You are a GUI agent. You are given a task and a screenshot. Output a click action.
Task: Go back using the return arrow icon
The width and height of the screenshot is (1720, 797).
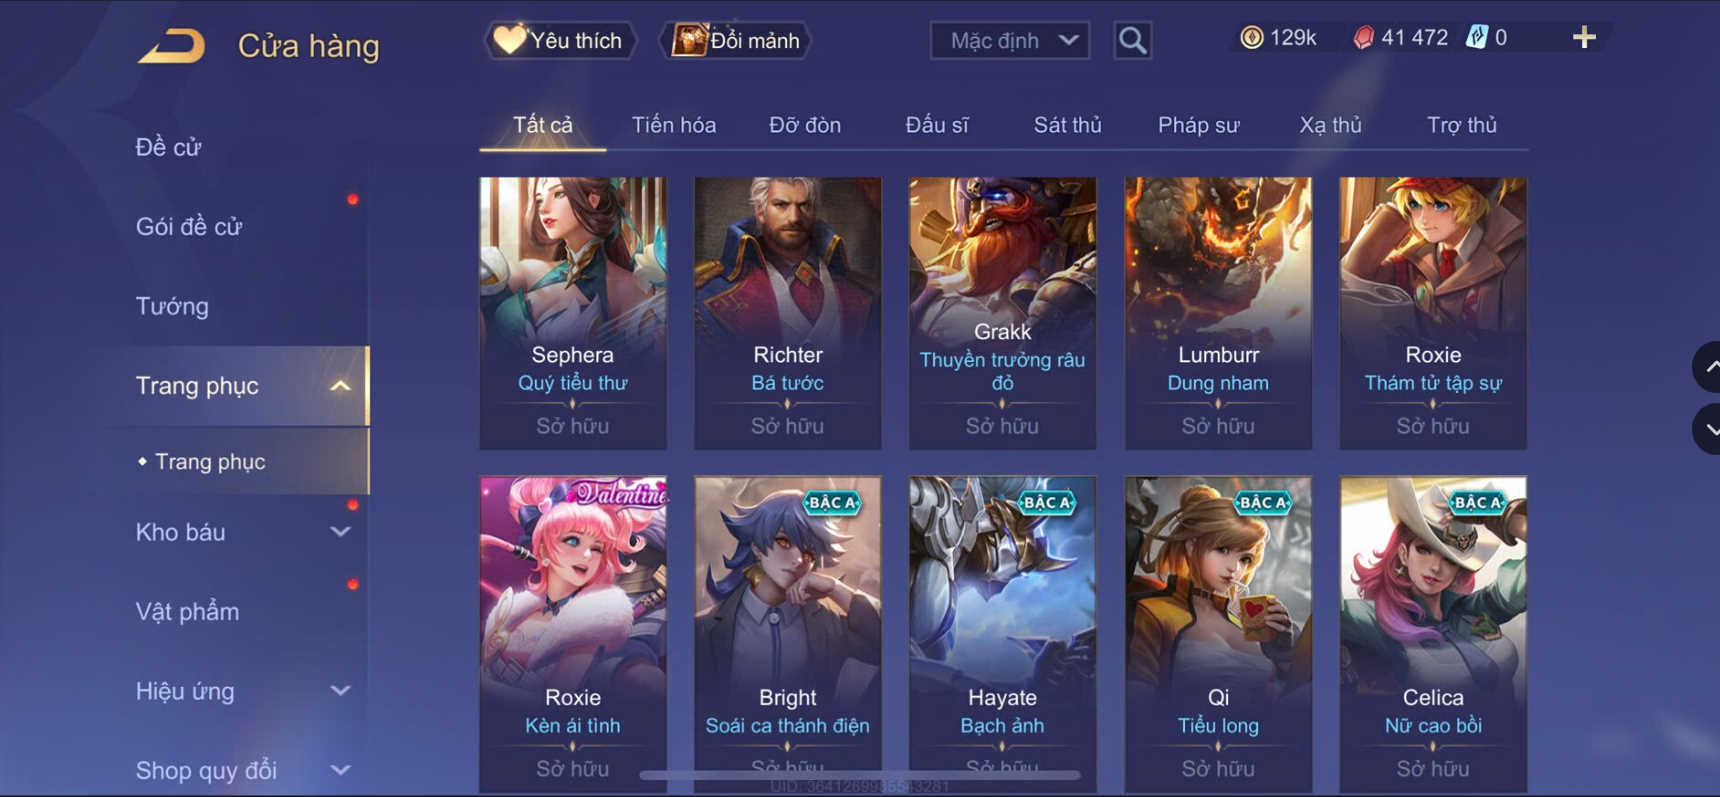coord(171,46)
